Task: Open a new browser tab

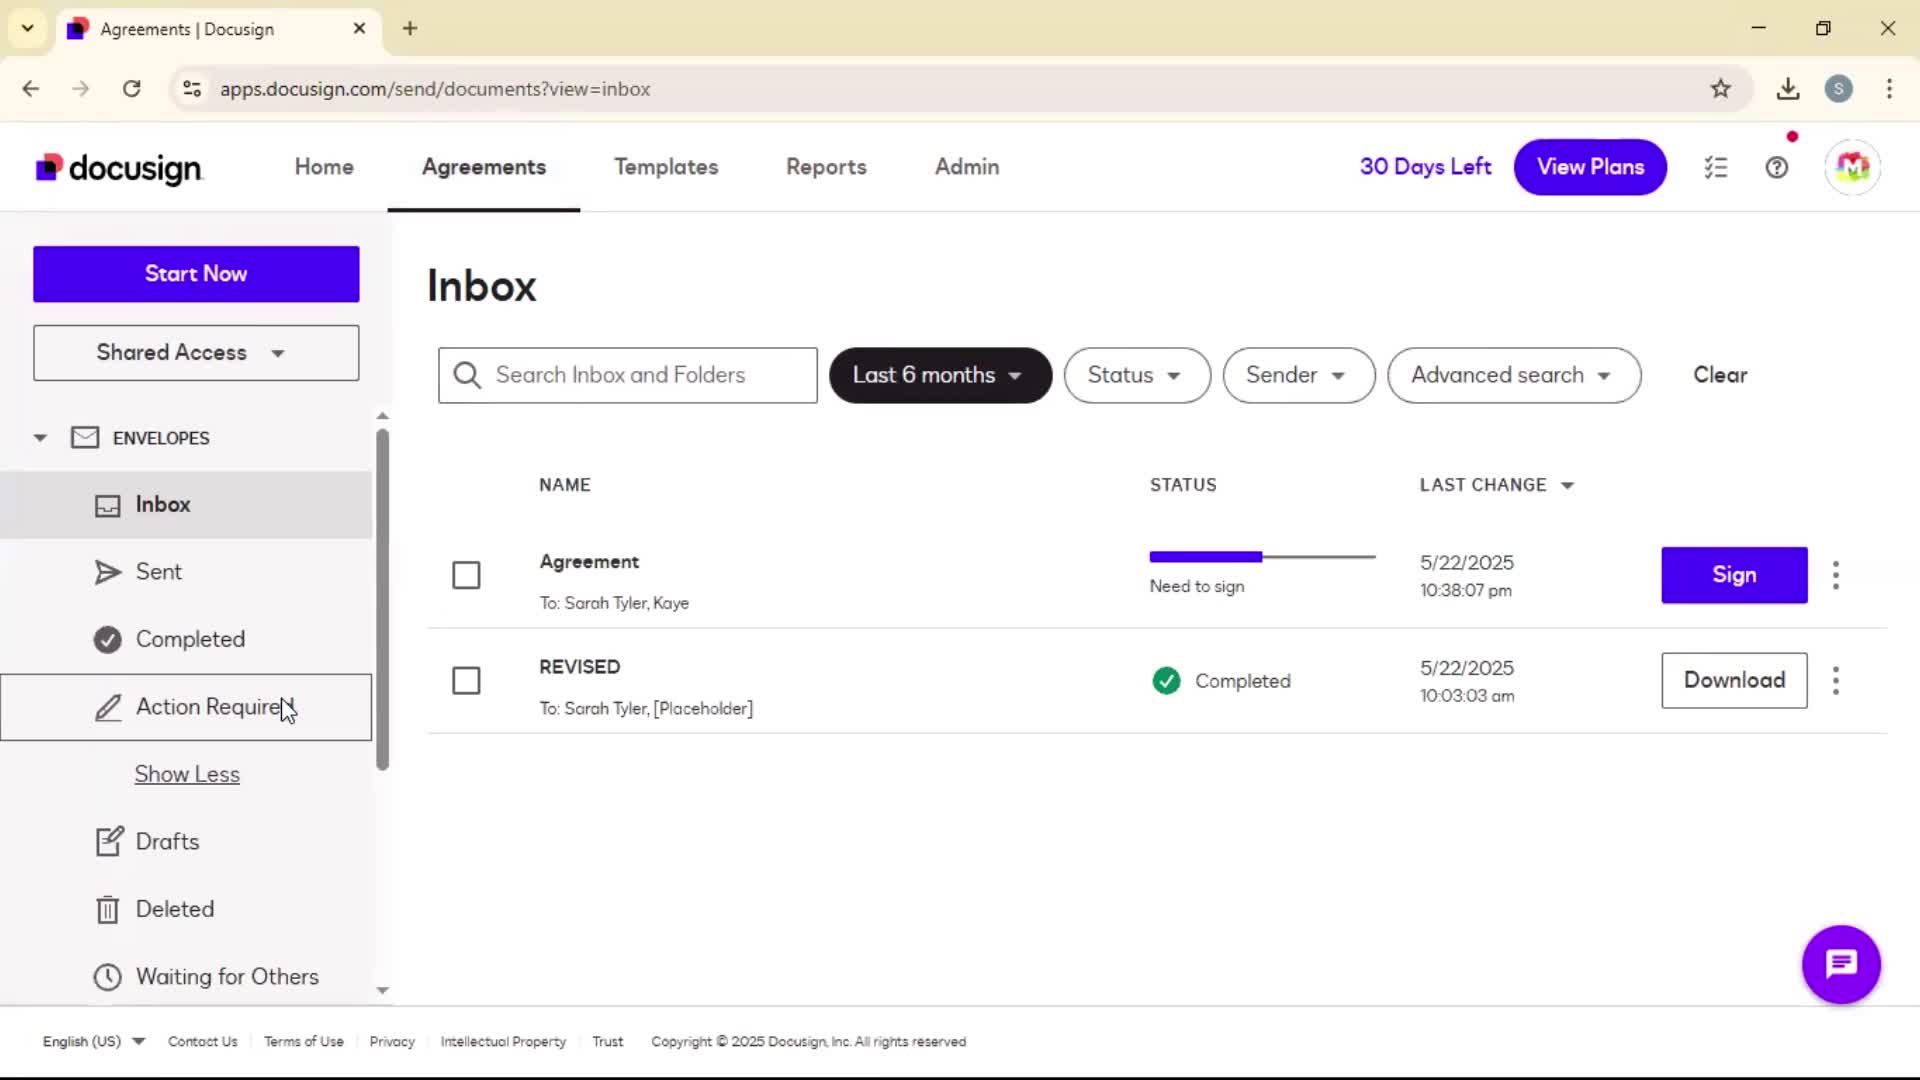Action: pos(410,28)
